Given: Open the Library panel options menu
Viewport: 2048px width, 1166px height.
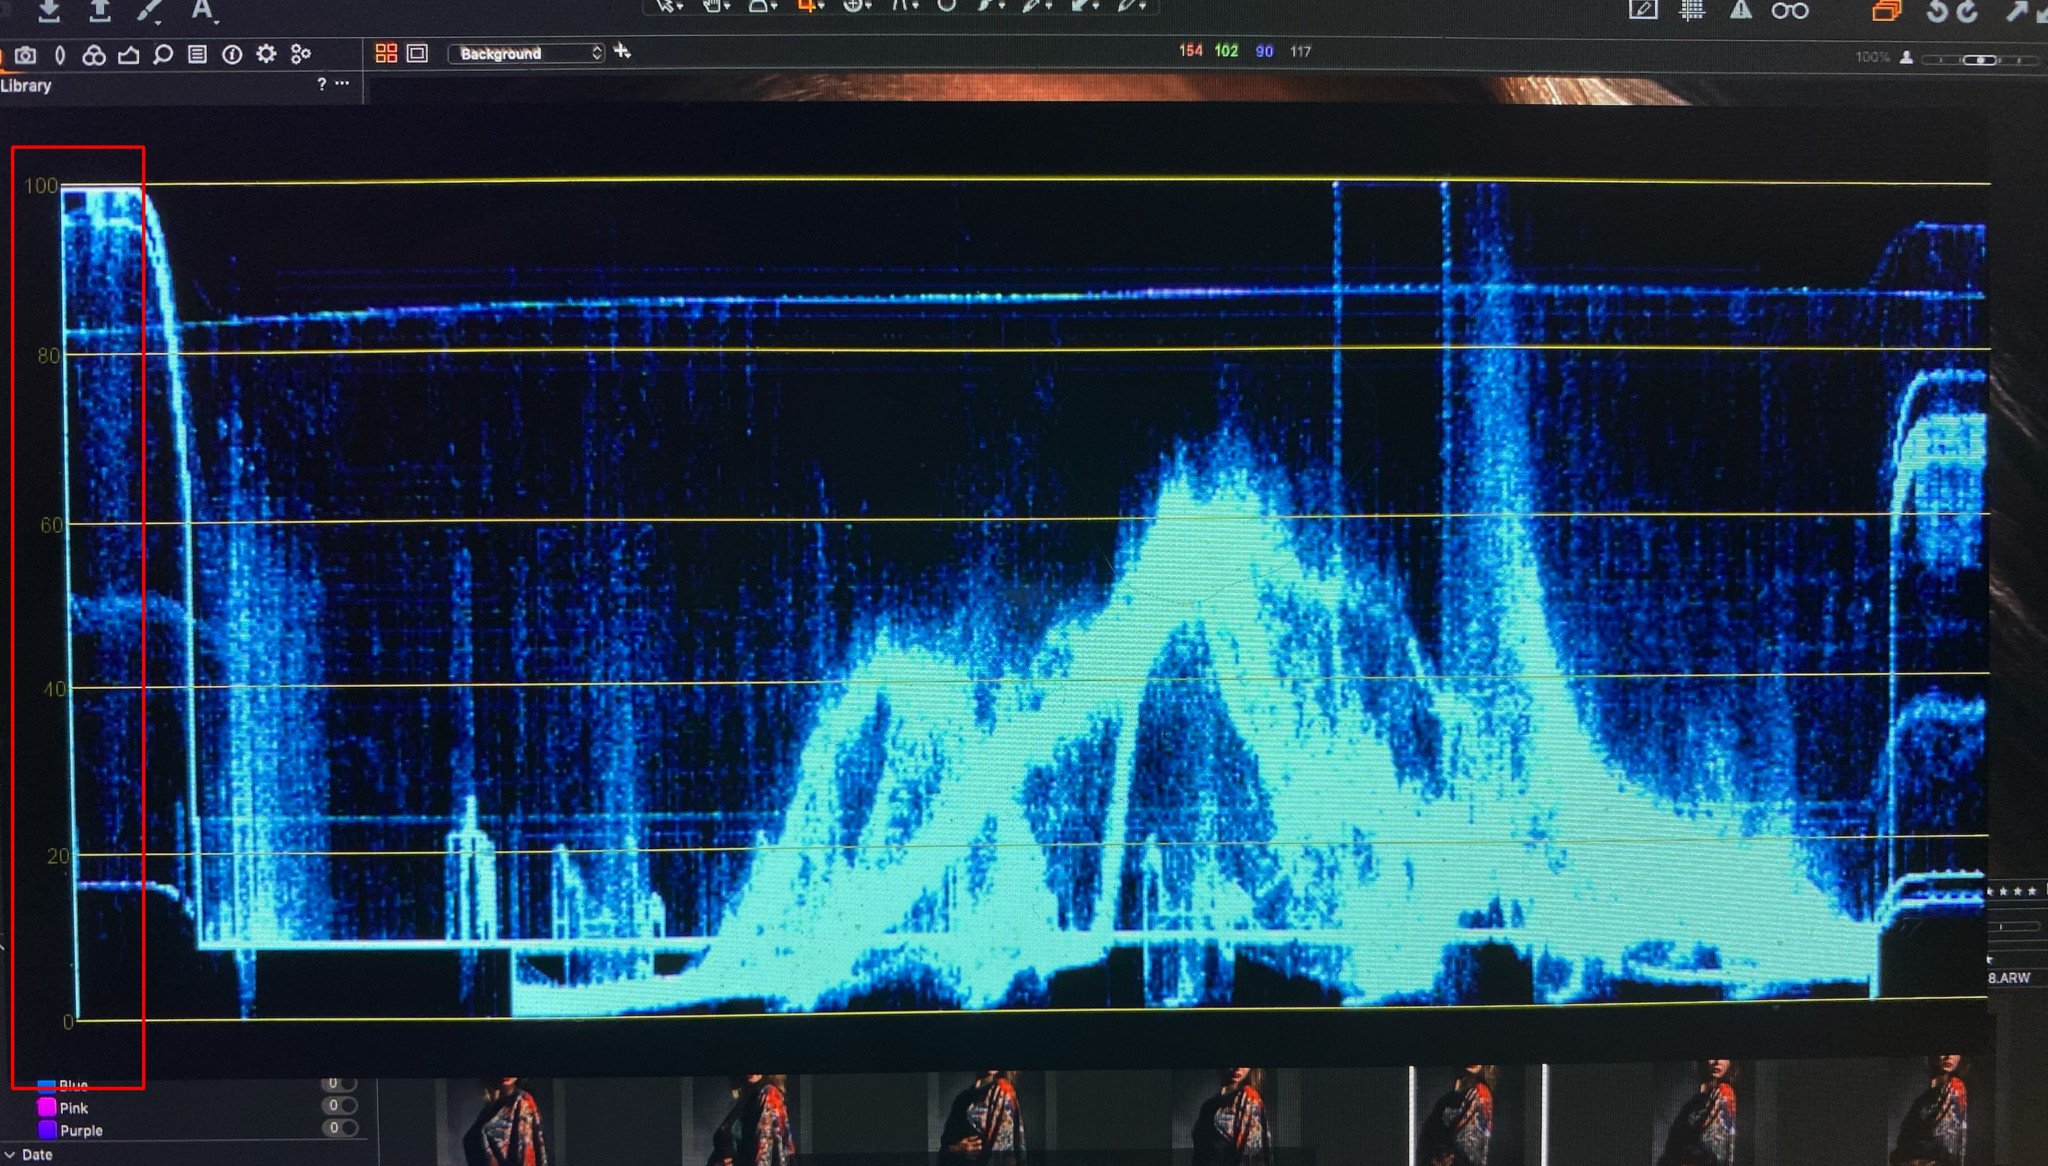Looking at the screenshot, I should pos(341,85).
